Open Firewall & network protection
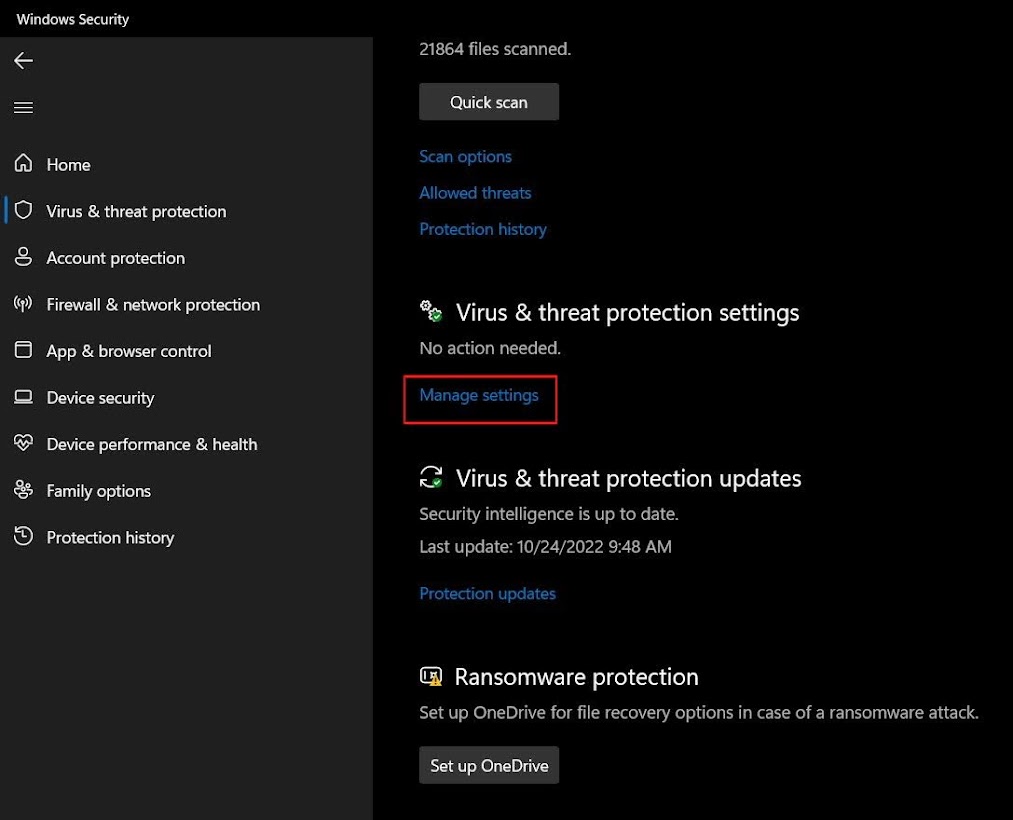 [153, 304]
